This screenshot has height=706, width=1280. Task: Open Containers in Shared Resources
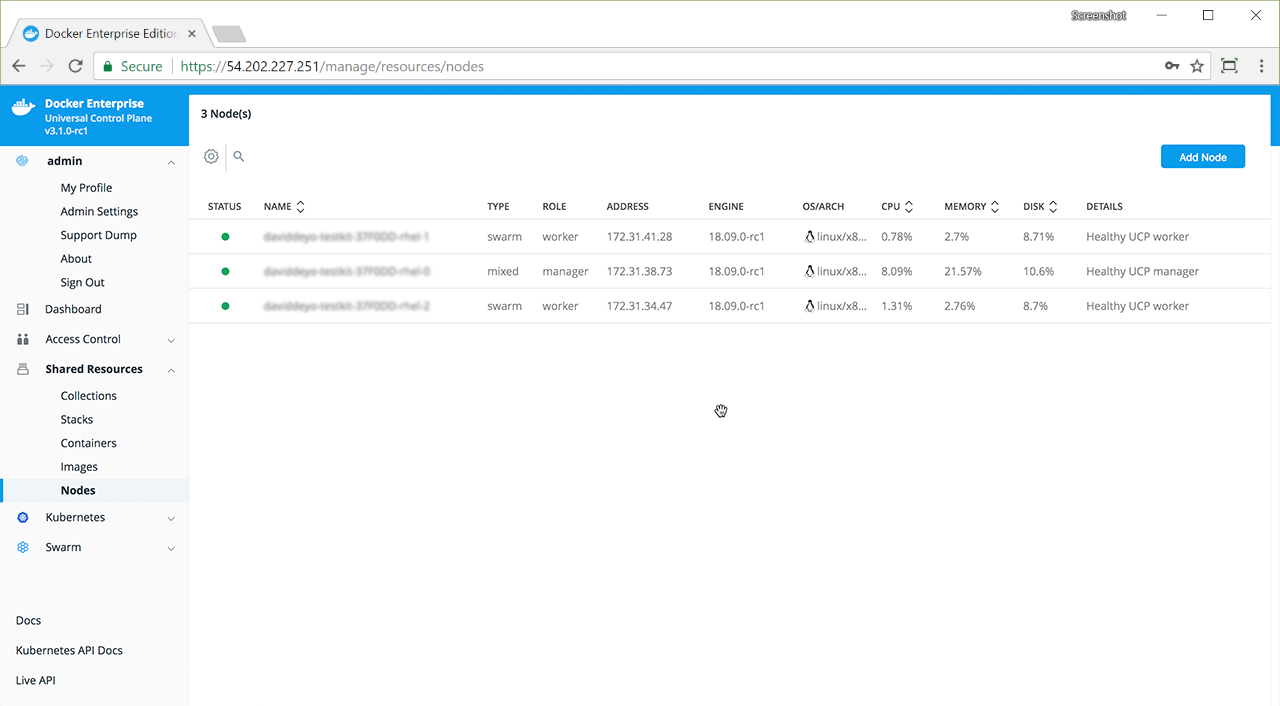coord(88,443)
